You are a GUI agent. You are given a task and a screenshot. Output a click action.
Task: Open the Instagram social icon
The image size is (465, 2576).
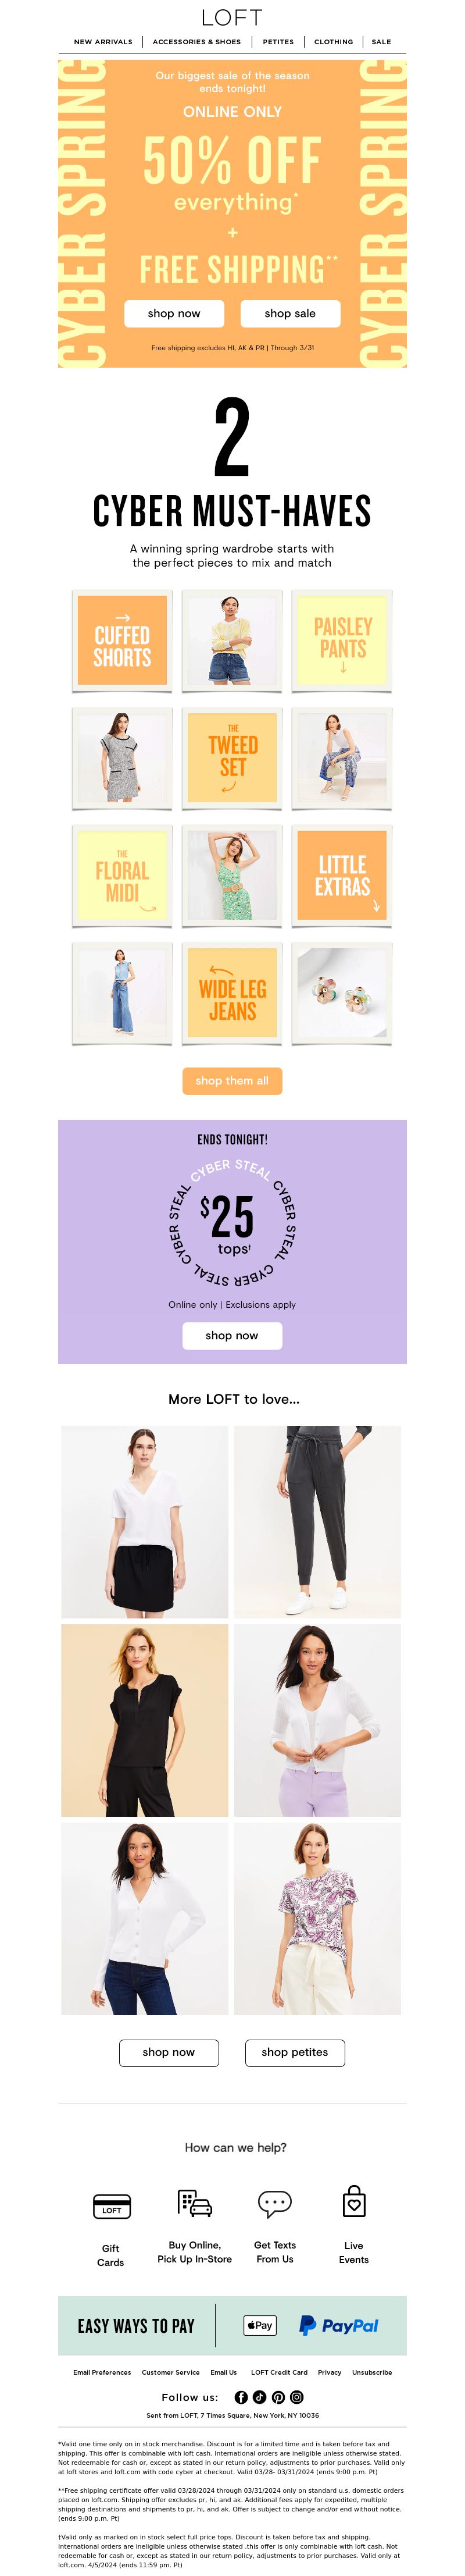click(297, 2396)
